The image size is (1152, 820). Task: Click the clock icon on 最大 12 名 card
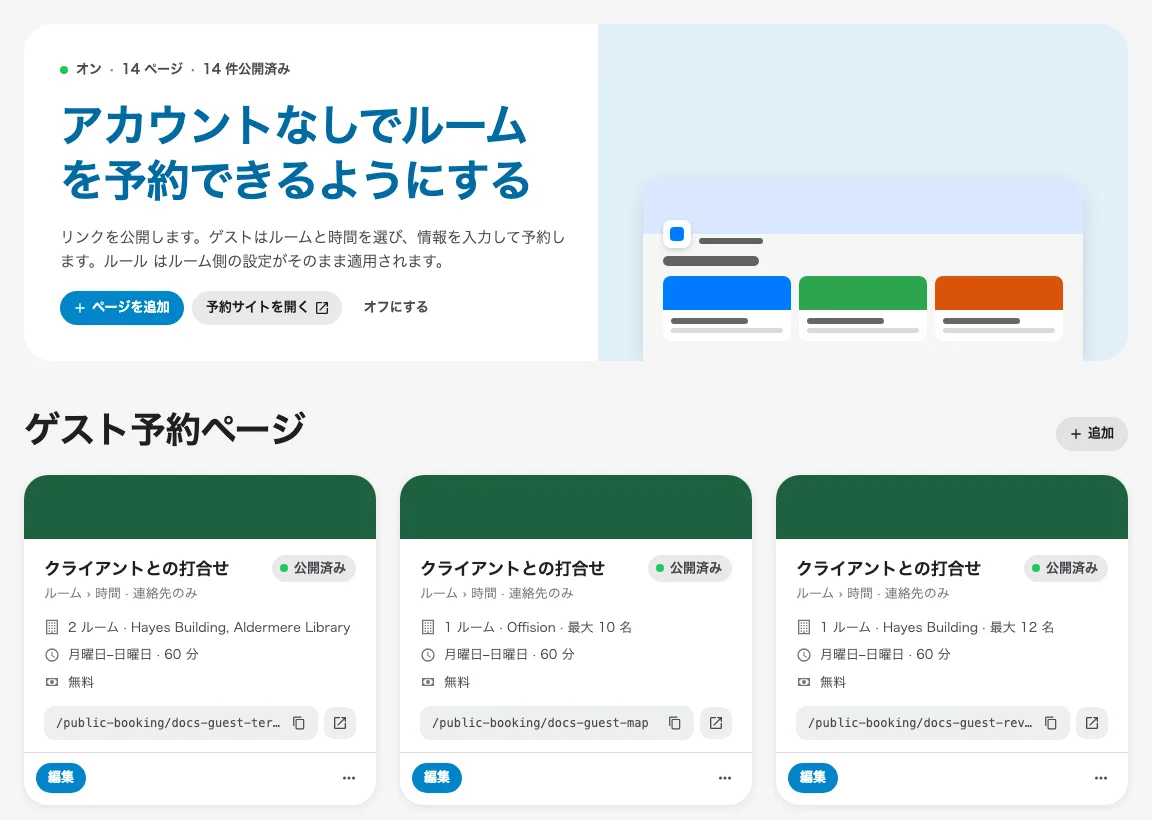click(804, 655)
